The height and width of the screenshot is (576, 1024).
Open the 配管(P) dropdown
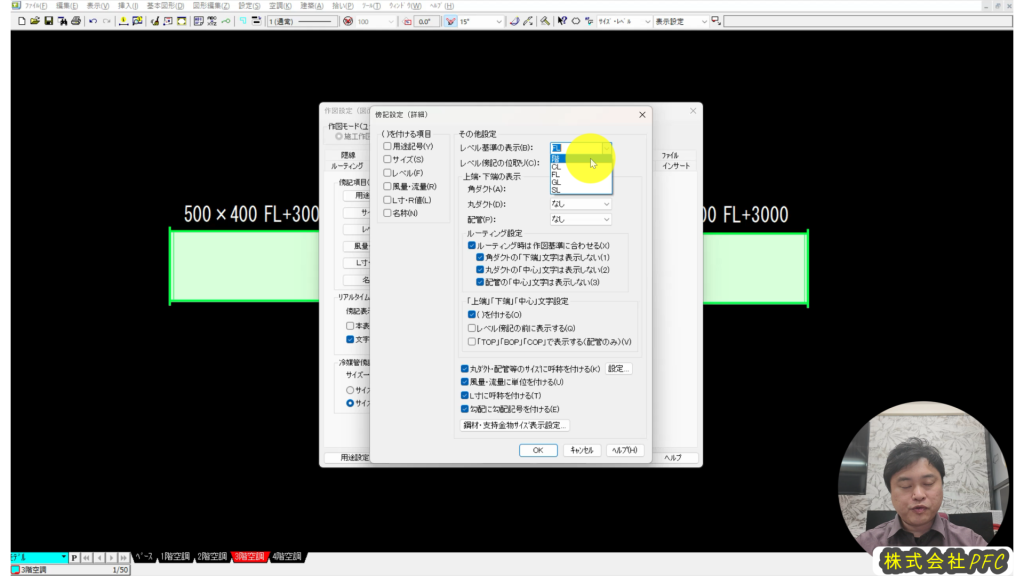[580, 219]
